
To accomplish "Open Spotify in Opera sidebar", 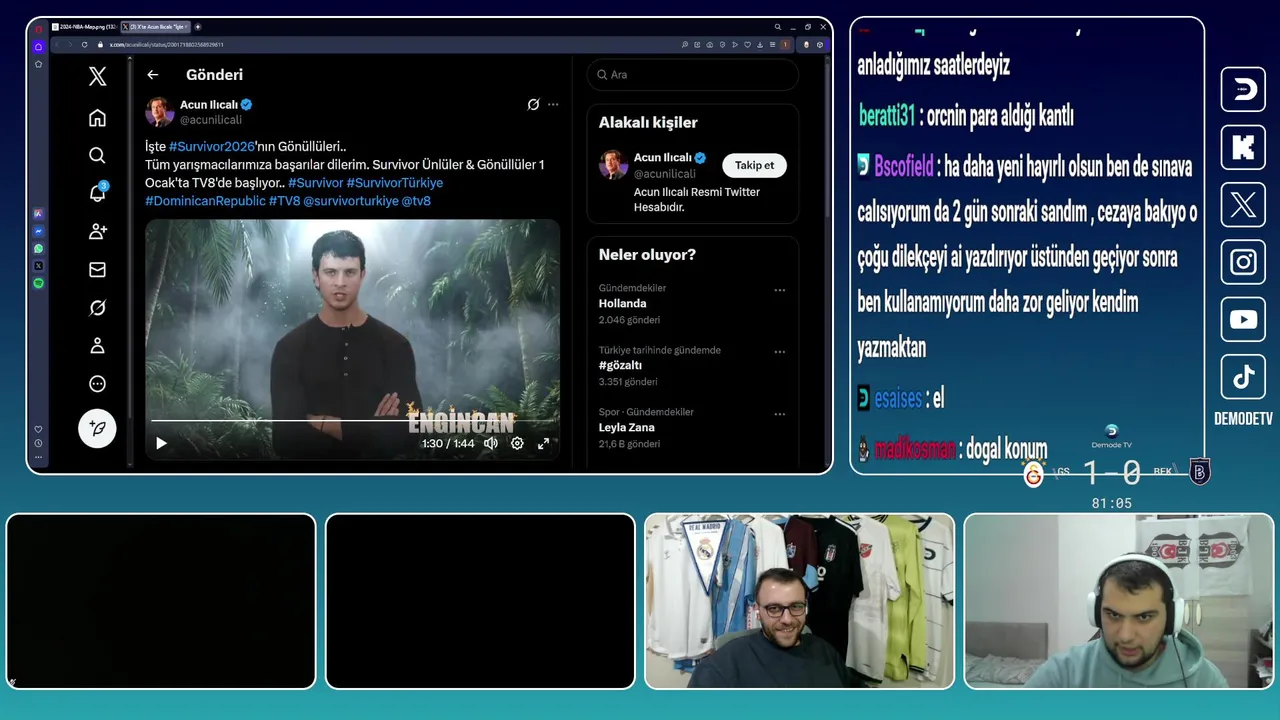I will pos(38,283).
